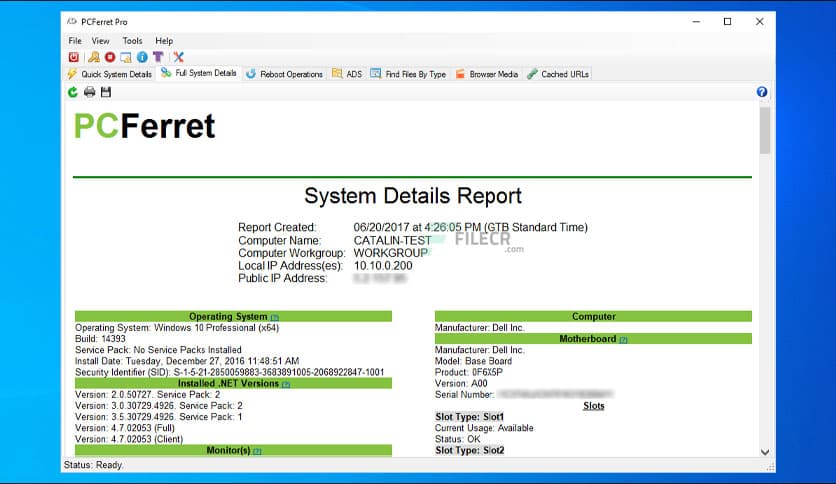Viewport: 836px width, 484px height.
Task: Click help link beside Motherboard header
Action: [623, 340]
